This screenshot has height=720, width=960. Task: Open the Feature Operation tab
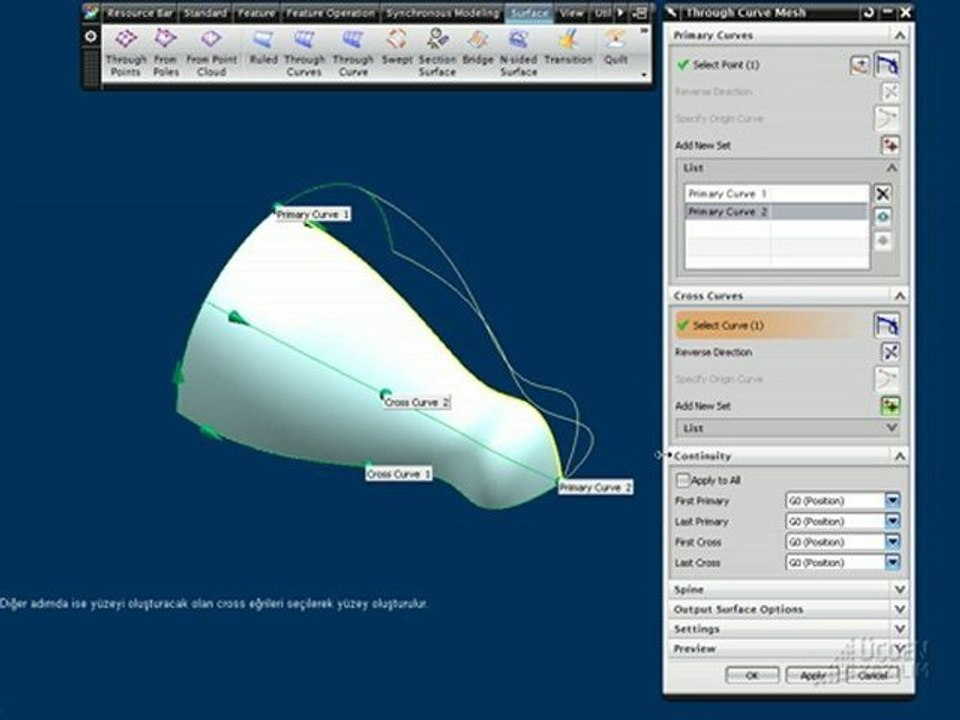[330, 13]
